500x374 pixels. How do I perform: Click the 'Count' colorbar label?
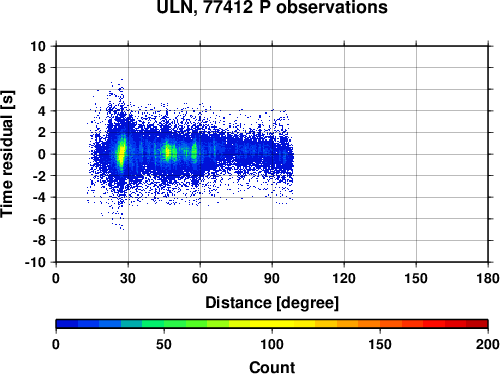(x=272, y=367)
